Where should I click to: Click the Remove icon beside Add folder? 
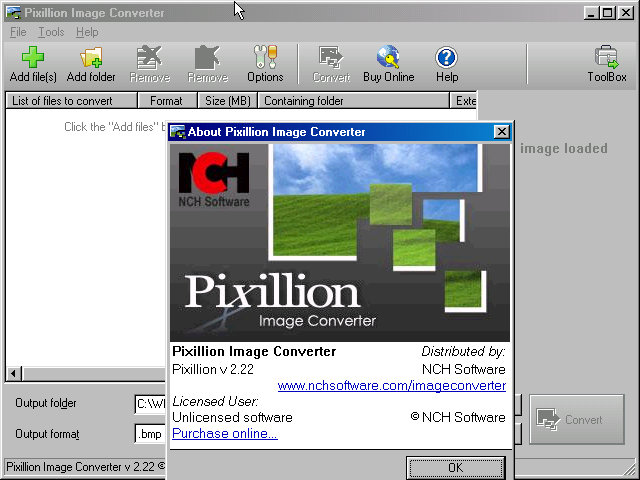click(150, 64)
